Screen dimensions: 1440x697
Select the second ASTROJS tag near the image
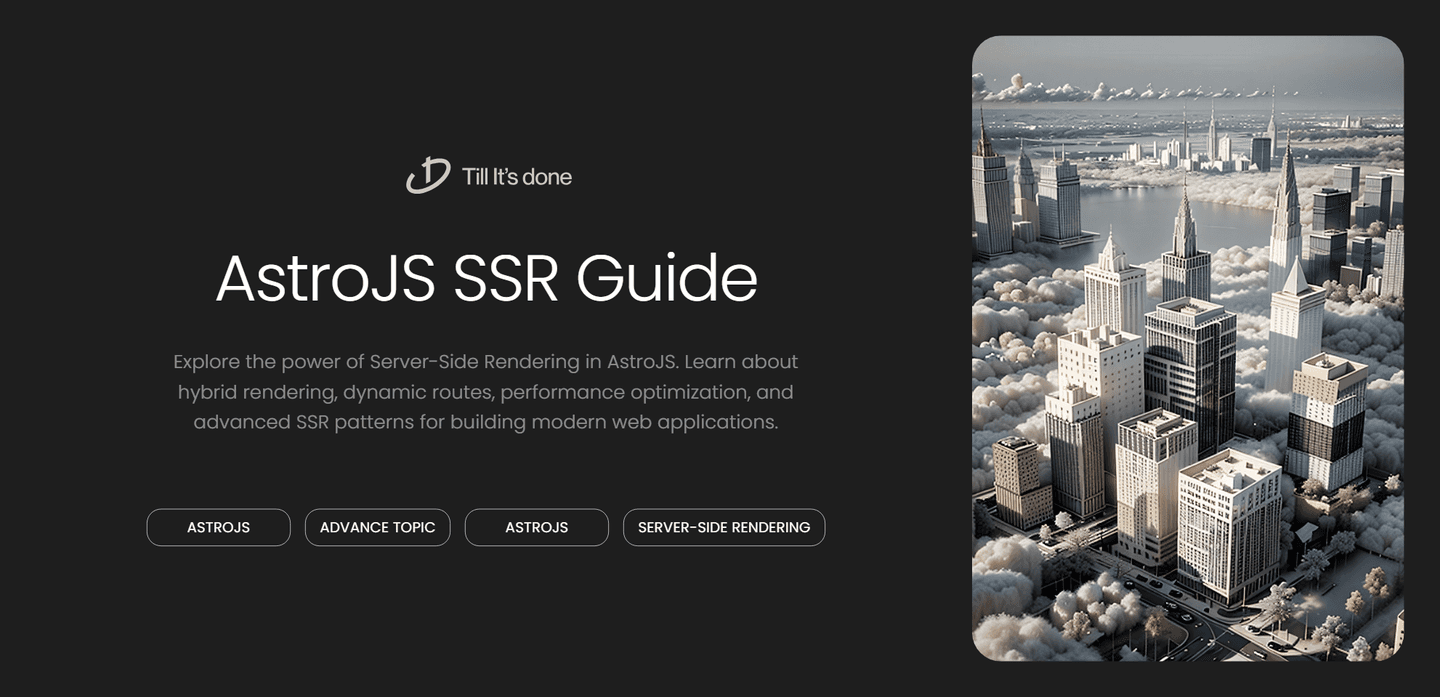pyautogui.click(x=536, y=527)
